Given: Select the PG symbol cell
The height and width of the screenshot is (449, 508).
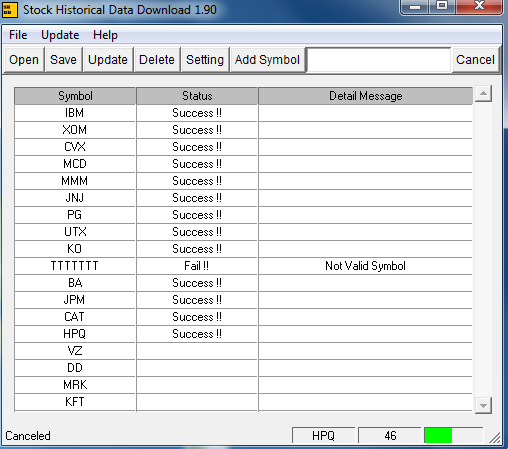Looking at the screenshot, I should 75,215.
